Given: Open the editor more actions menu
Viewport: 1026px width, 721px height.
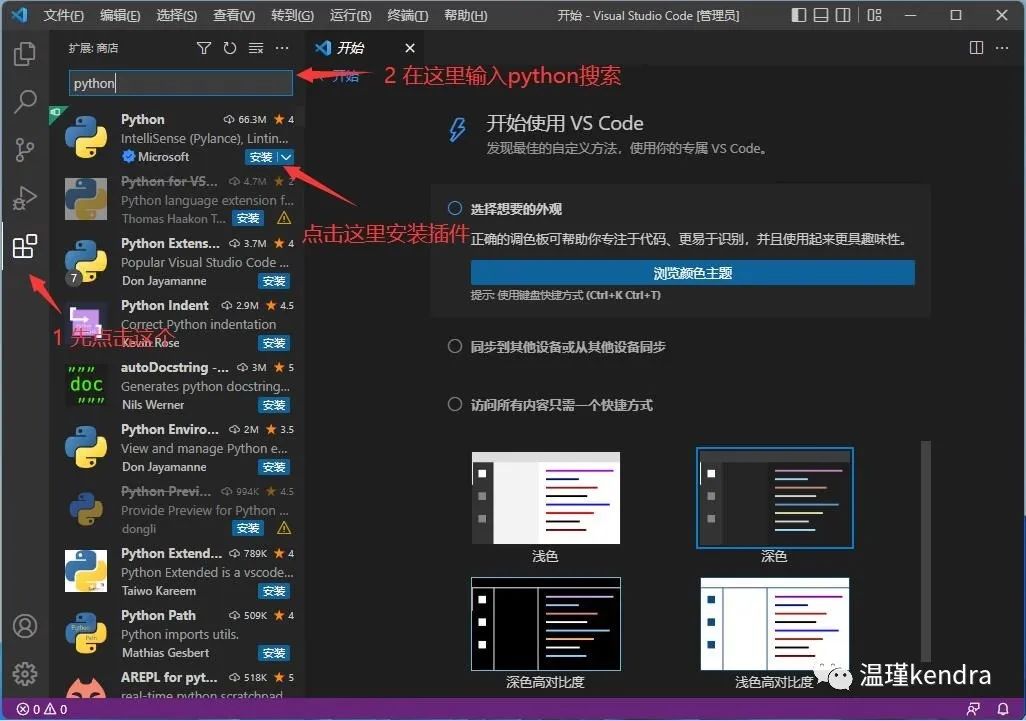Looking at the screenshot, I should (x=1002, y=48).
